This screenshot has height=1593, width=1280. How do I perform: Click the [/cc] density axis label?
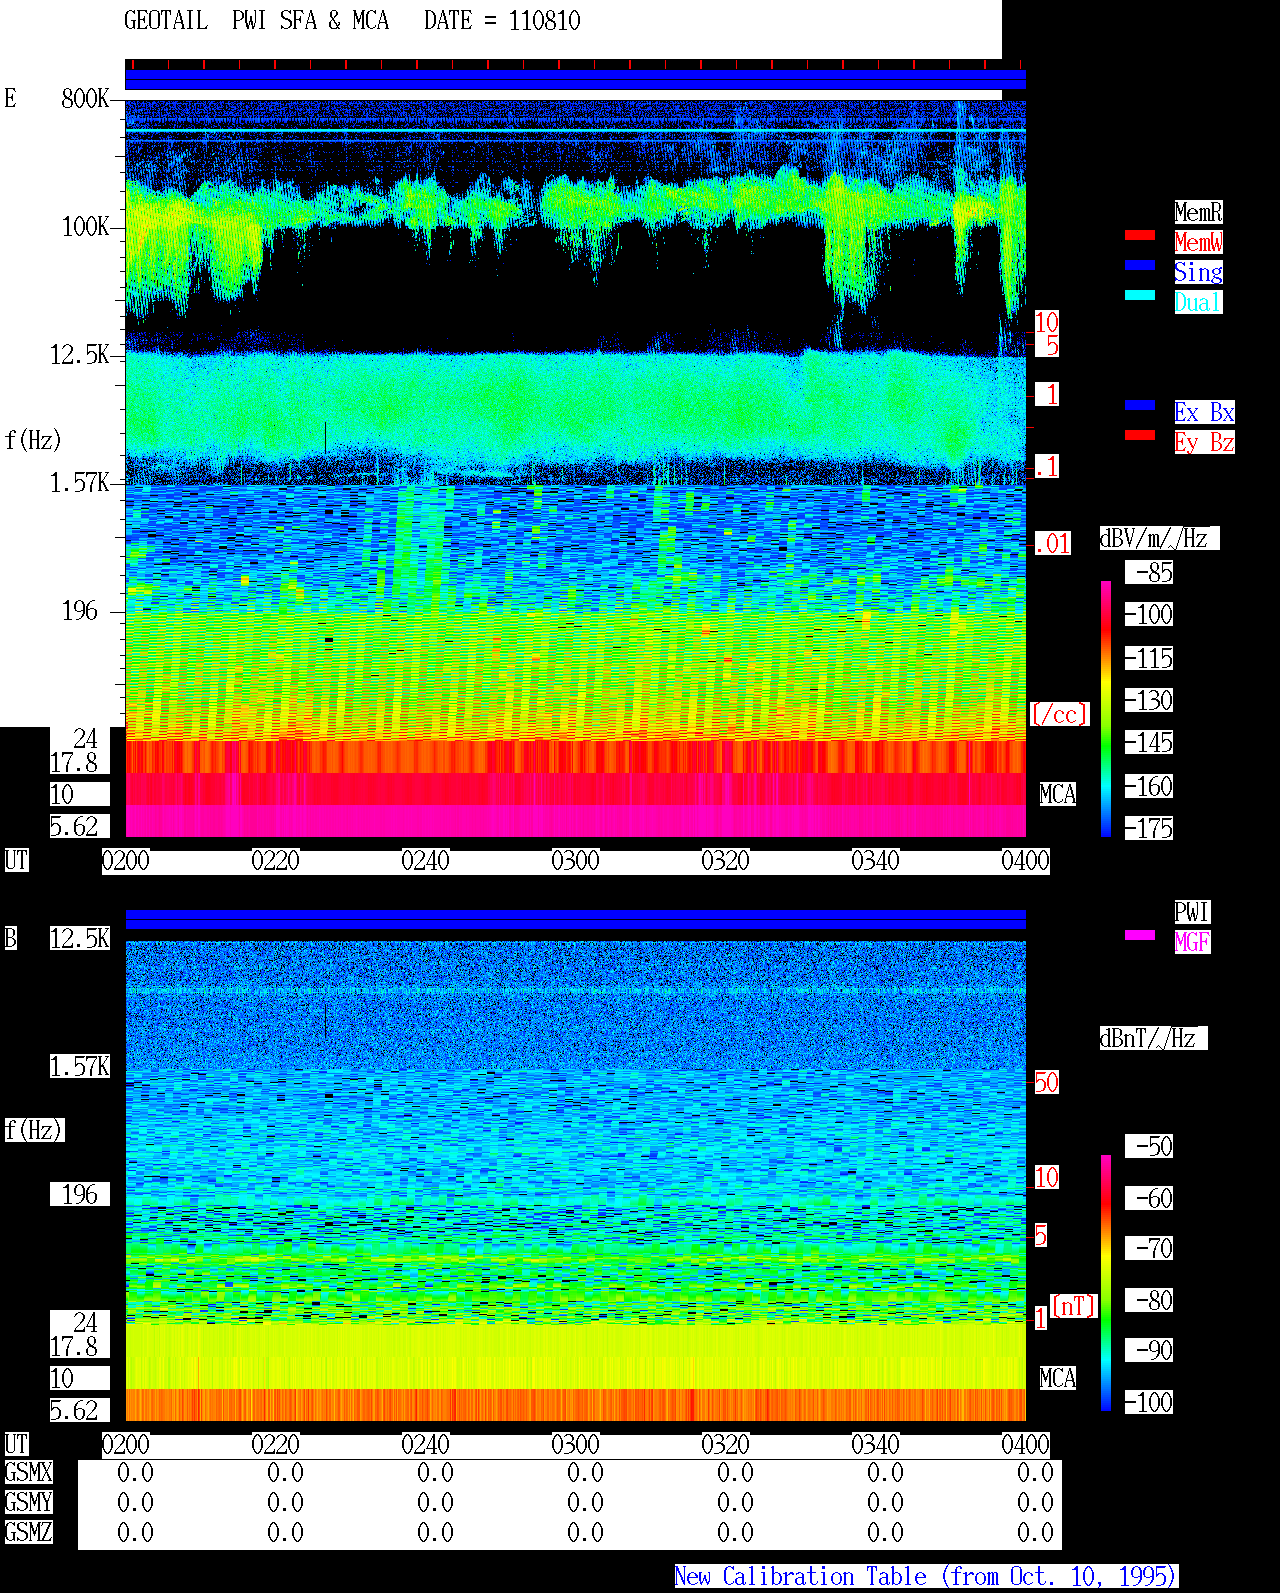click(1059, 715)
